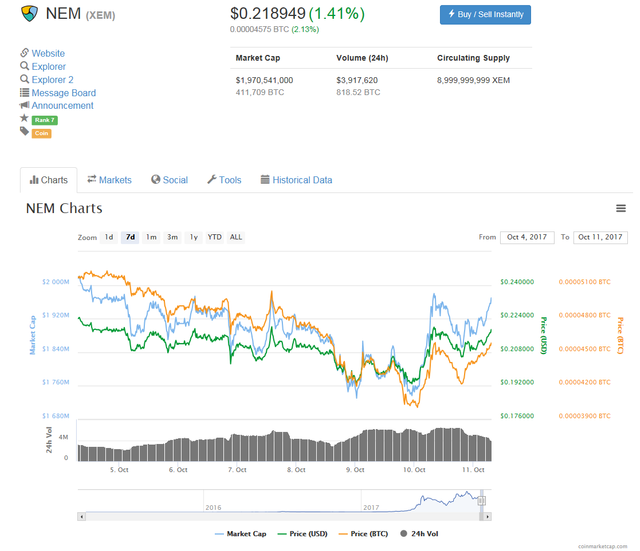This screenshot has width=640, height=551.
Task: Click the $2 000M market cap axis label
Action: (56, 282)
